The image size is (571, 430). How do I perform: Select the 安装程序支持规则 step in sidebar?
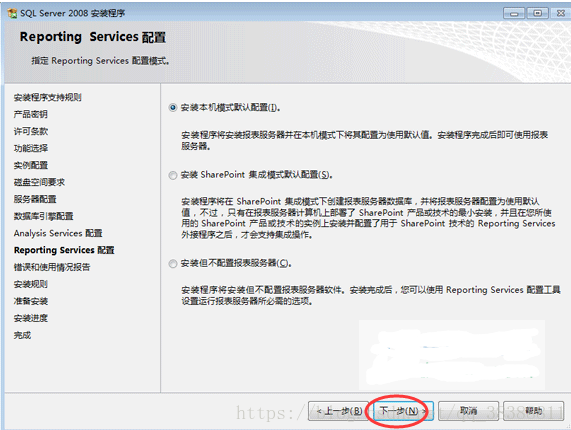pos(47,97)
